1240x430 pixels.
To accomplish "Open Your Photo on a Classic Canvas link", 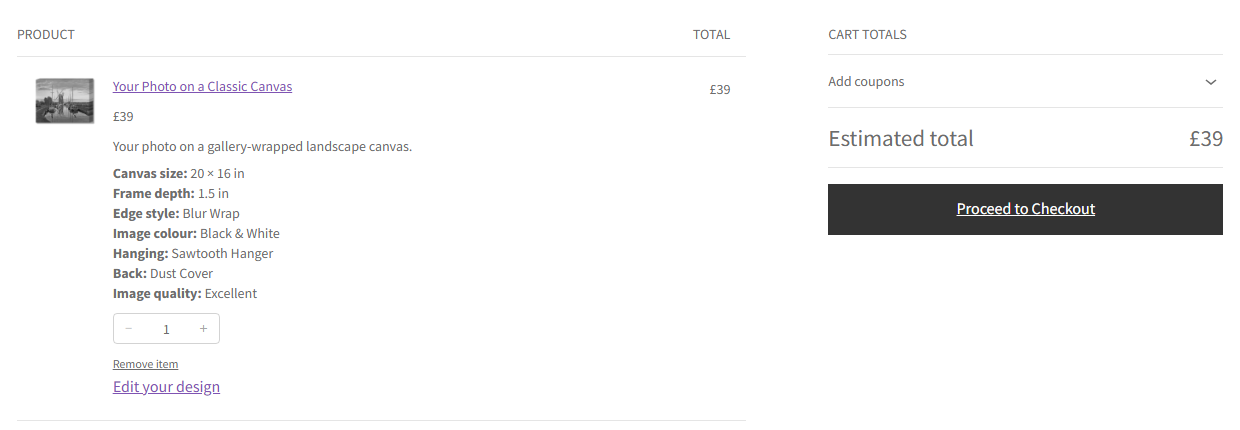I will coord(203,87).
